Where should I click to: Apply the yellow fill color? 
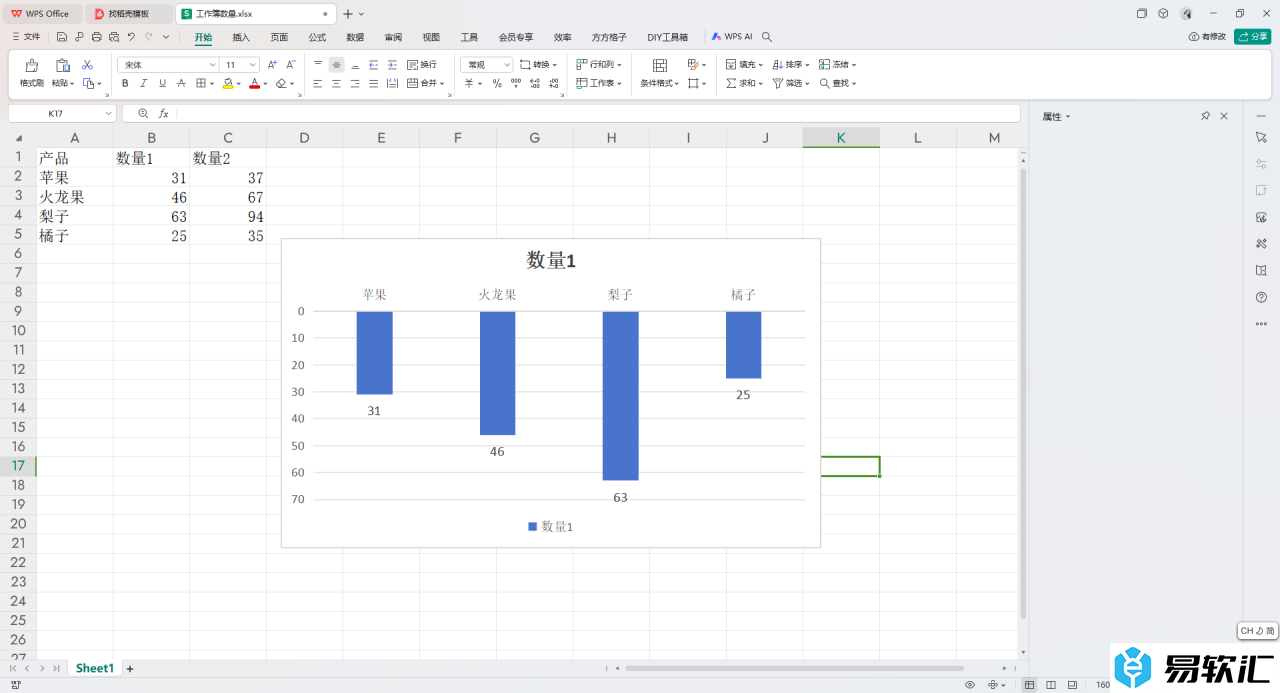228,84
